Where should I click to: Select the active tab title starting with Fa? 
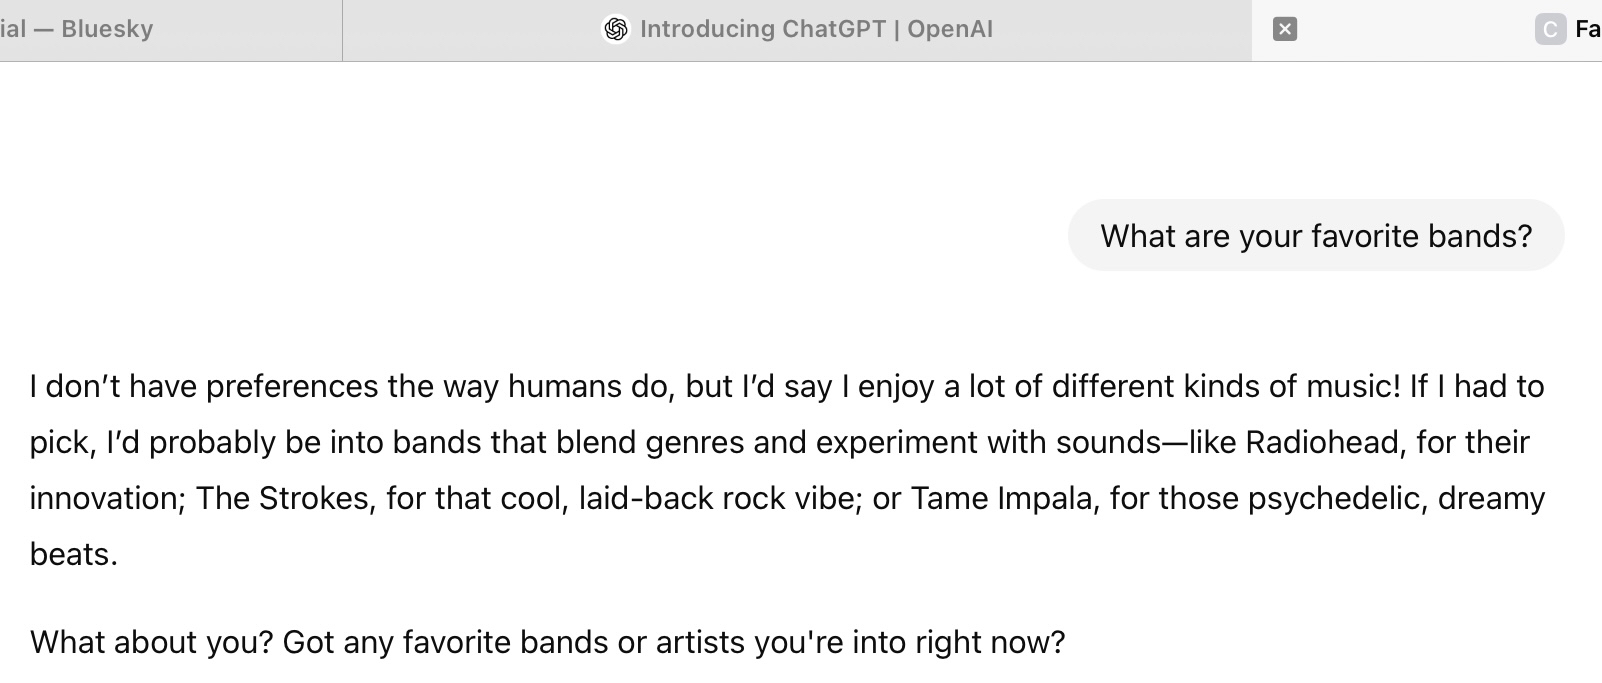coord(1587,29)
